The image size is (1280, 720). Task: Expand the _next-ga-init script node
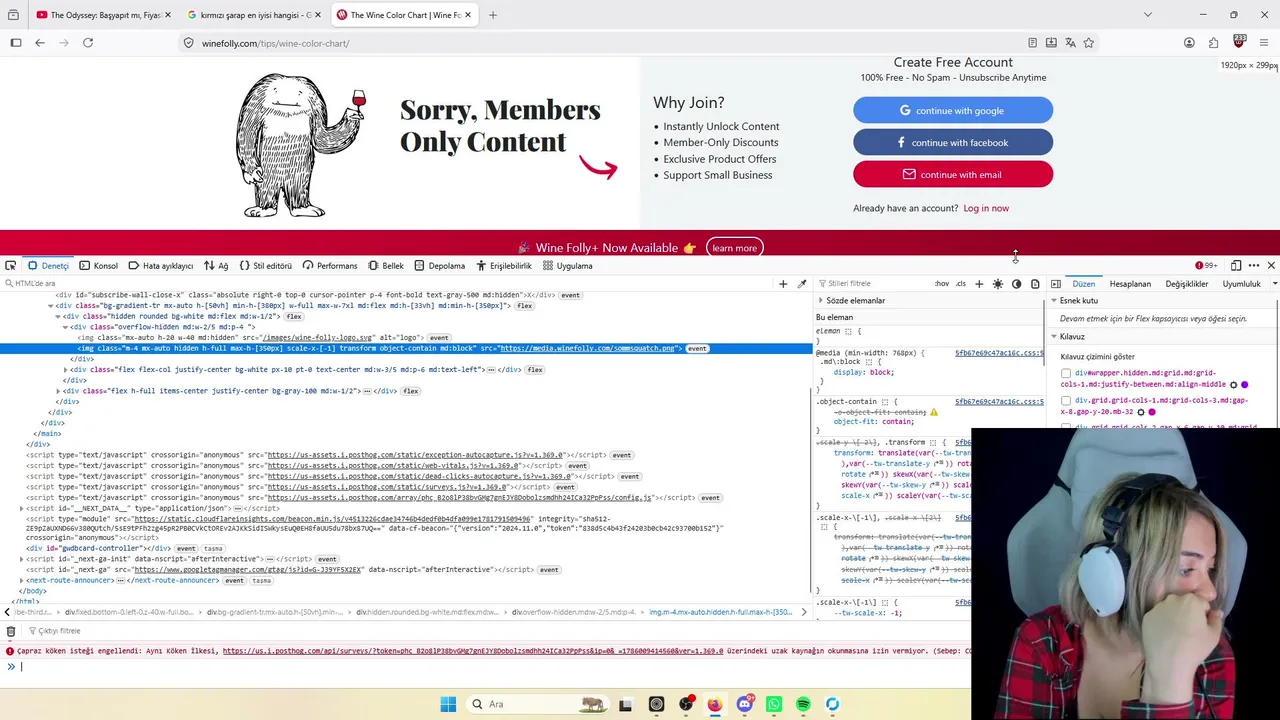[22, 559]
